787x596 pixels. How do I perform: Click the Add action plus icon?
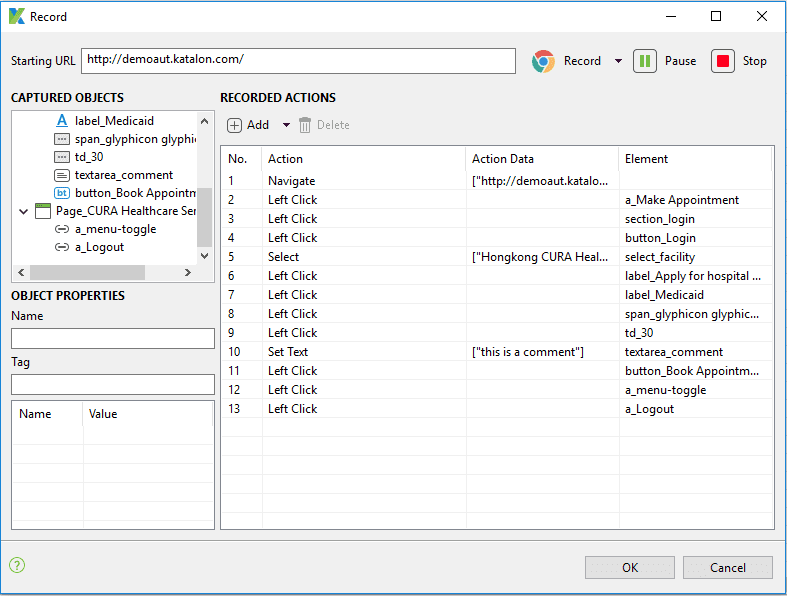(x=235, y=125)
